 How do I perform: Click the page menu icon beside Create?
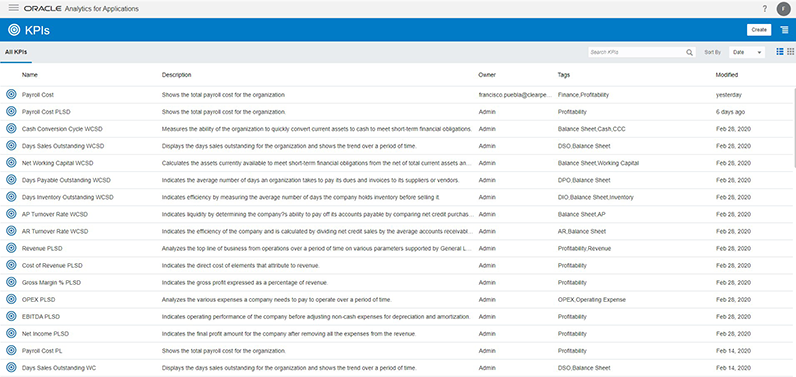(x=785, y=30)
